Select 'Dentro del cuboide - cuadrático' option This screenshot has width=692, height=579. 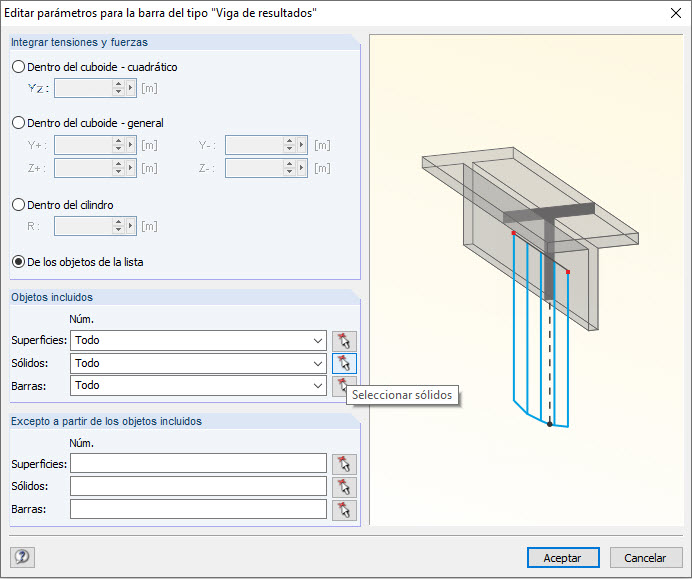click(19, 67)
